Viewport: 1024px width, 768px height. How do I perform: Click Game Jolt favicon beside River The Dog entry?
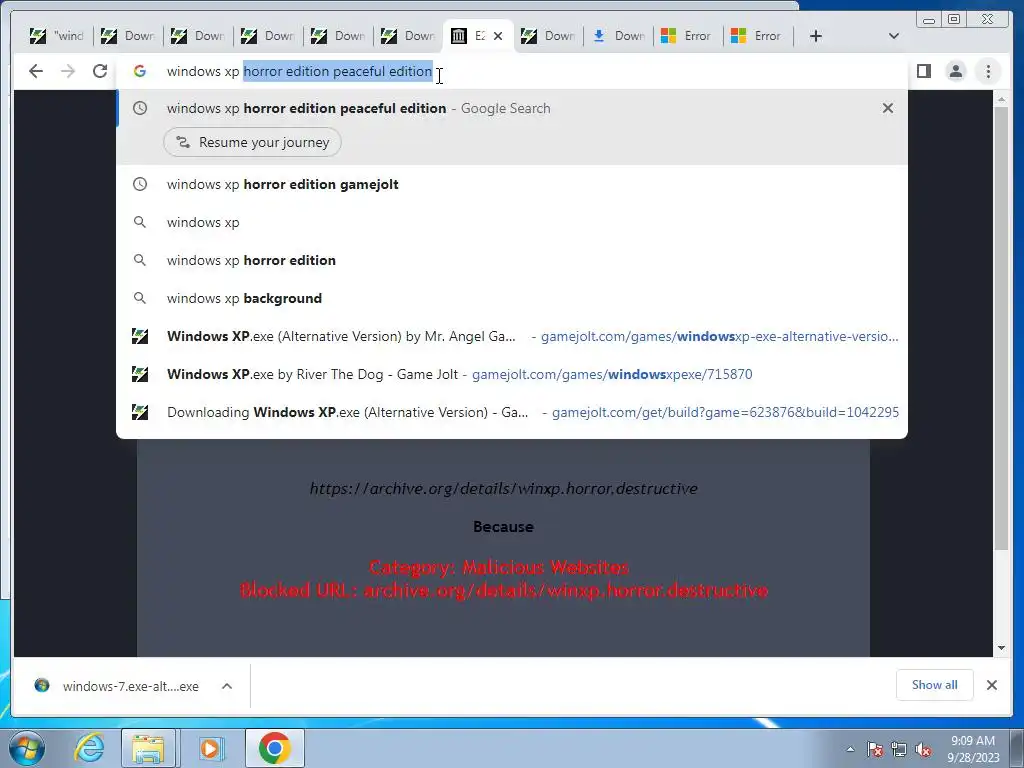point(140,374)
